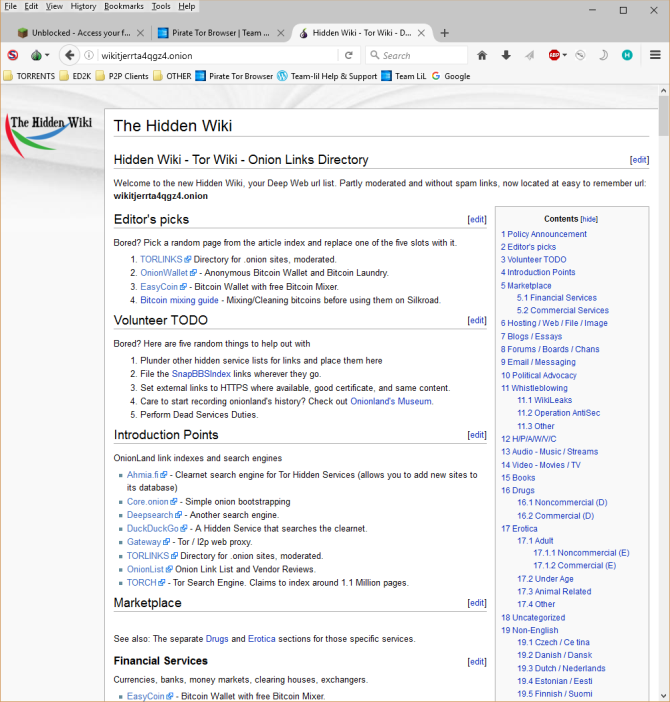The image size is (670, 702).
Task: Hide the Contents box
Action: [589, 219]
